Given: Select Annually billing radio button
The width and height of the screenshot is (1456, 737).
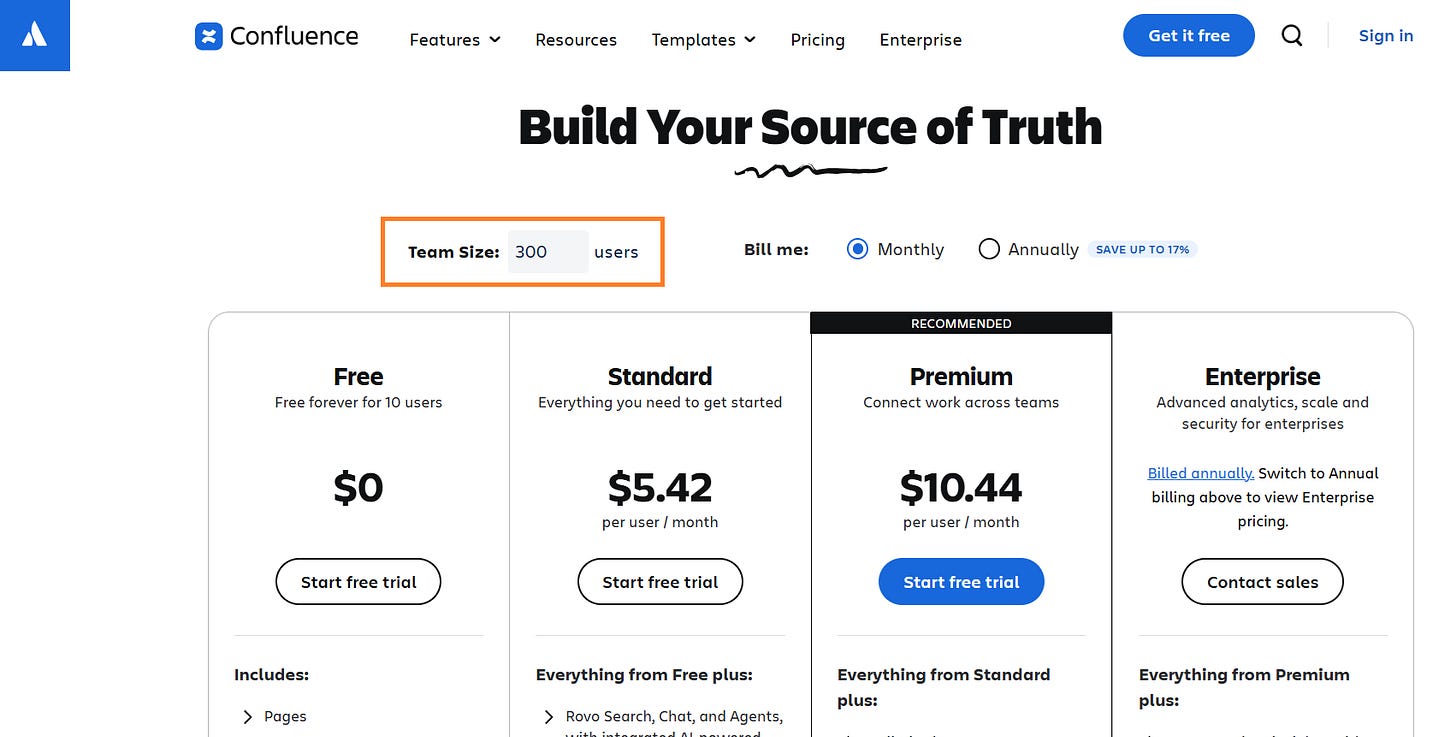Looking at the screenshot, I should 989,249.
